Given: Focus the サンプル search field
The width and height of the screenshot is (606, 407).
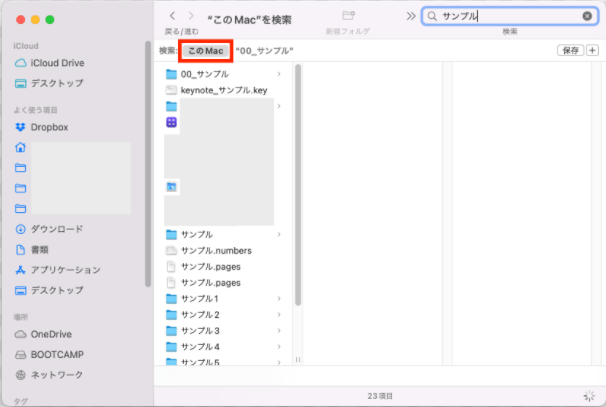Looking at the screenshot, I should coord(510,16).
